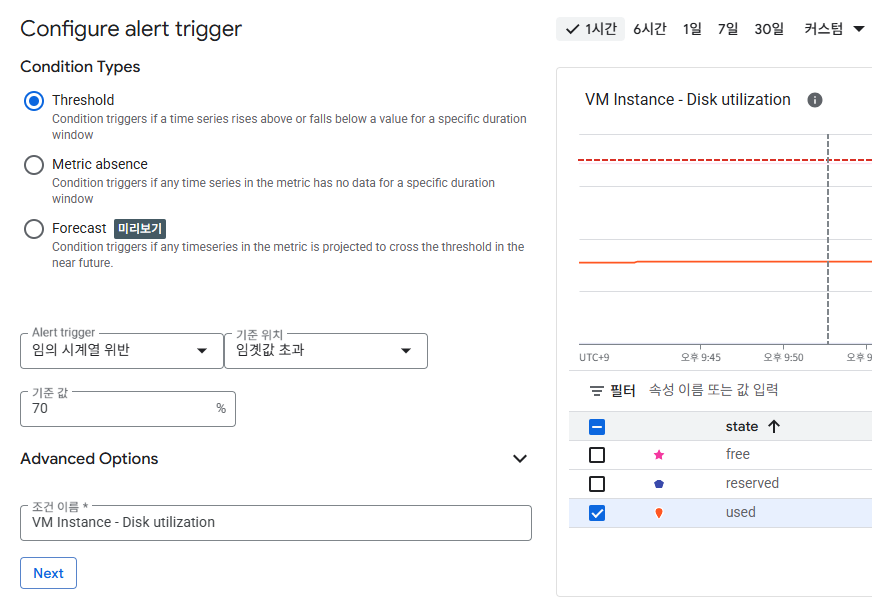Select the Forecast condition type
872x598 pixels.
[x=34, y=229]
